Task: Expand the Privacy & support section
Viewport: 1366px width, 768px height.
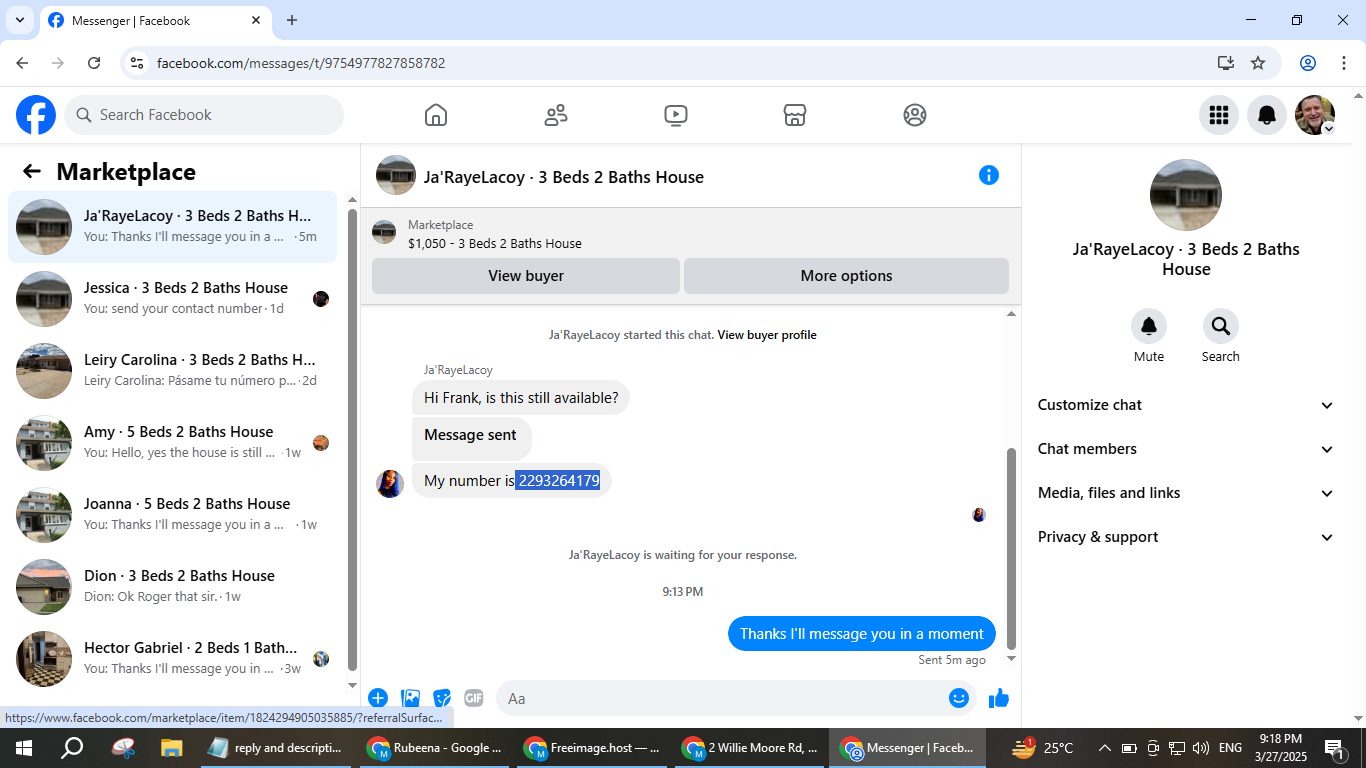Action: coord(1186,537)
